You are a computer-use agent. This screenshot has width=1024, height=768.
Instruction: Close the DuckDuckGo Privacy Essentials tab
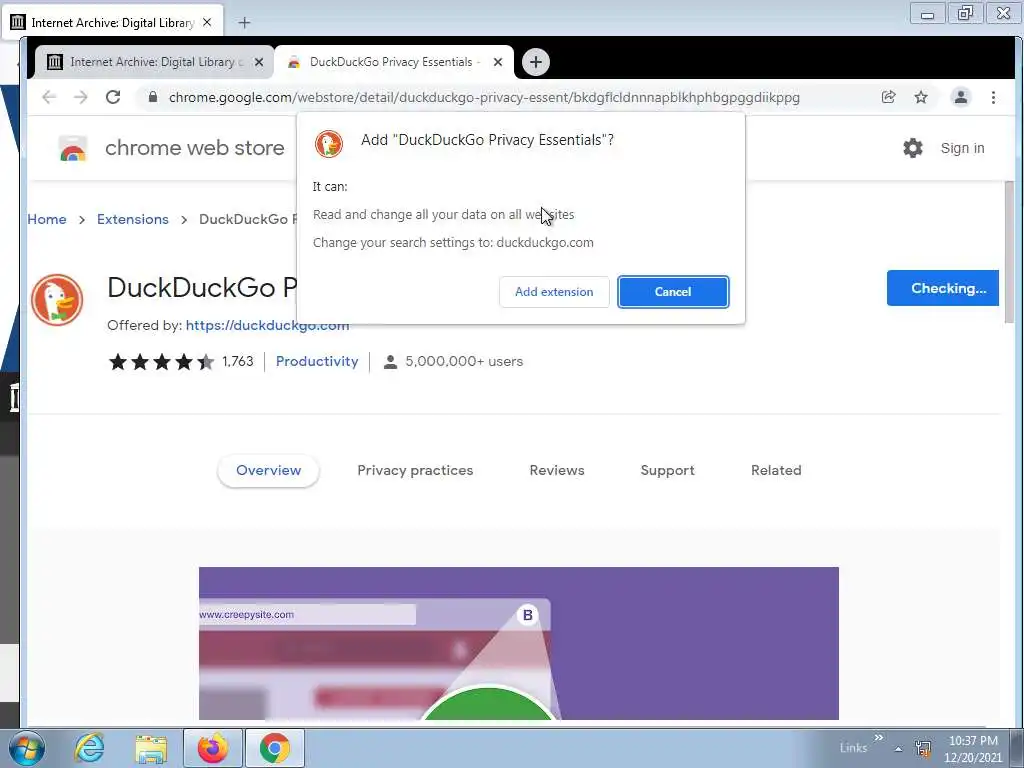click(498, 62)
